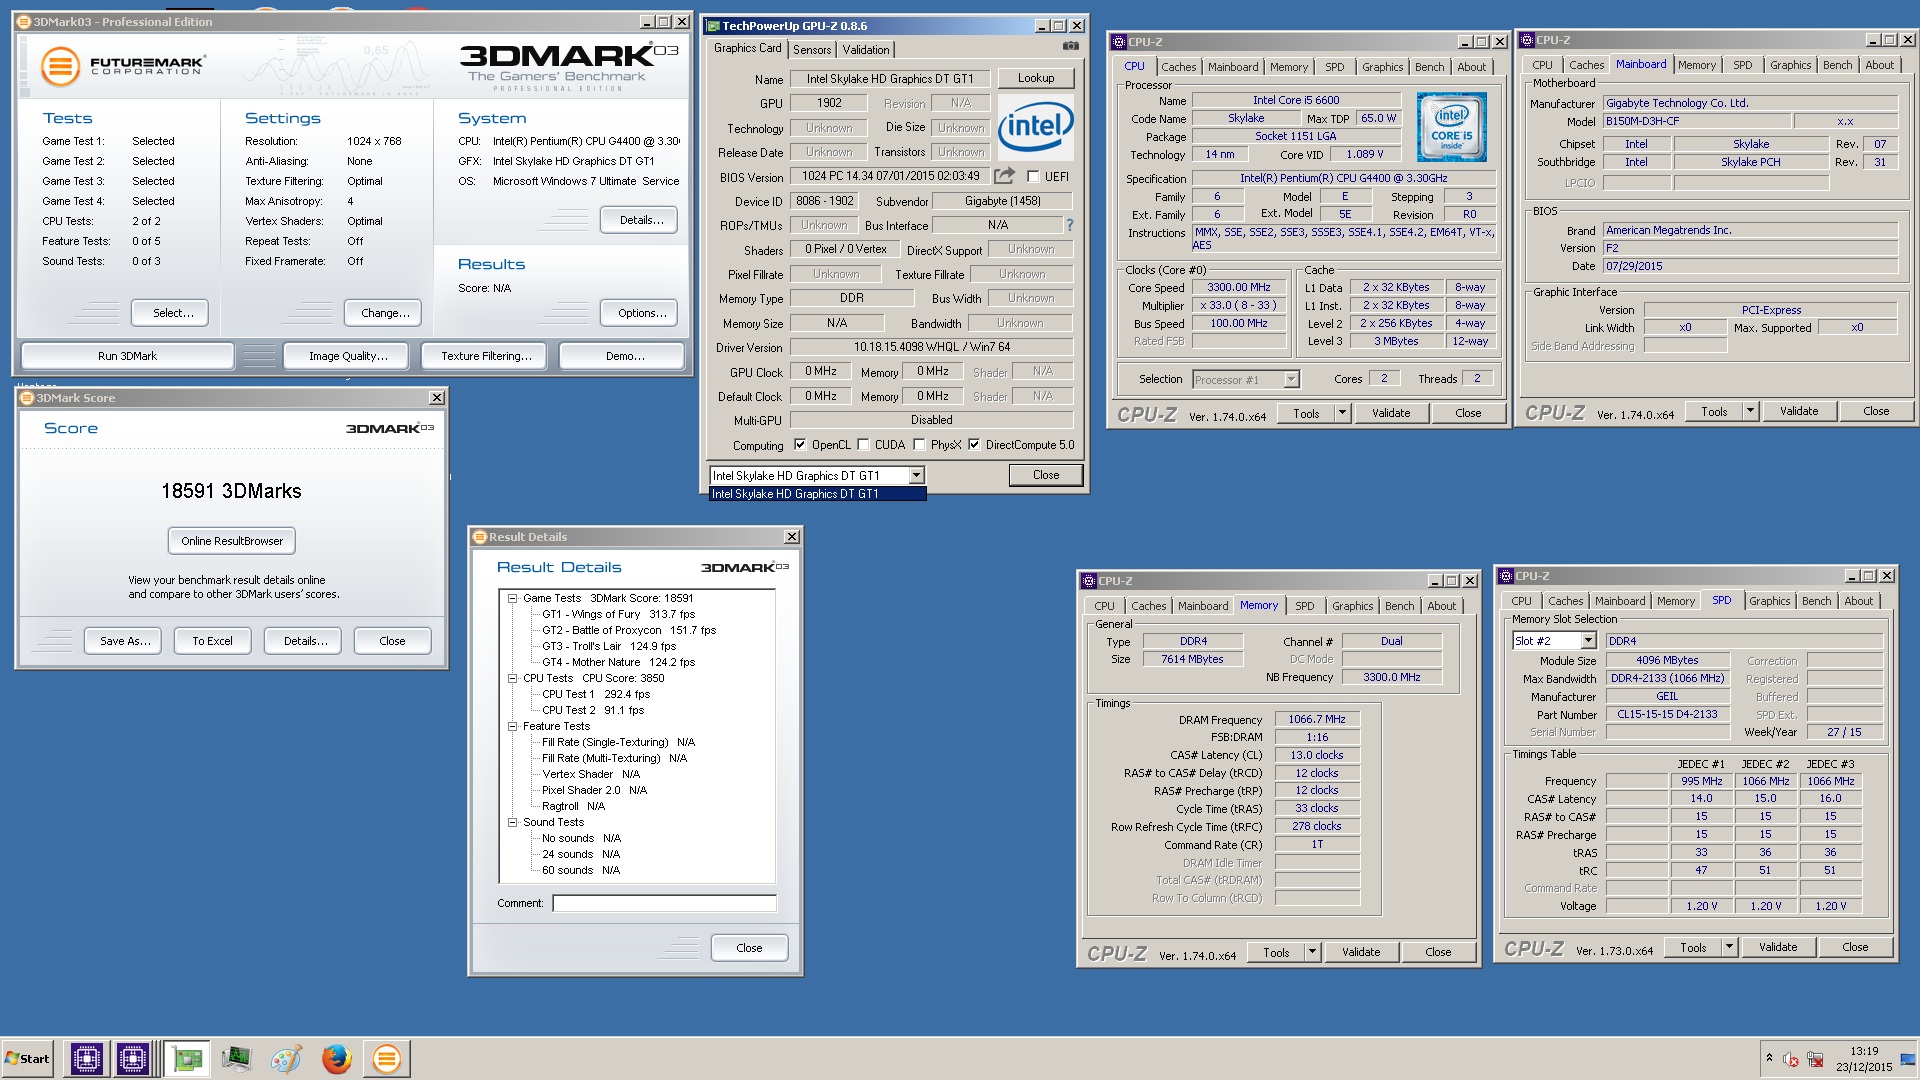This screenshot has width=1920, height=1080.
Task: Click the Demo button in 3DMark03
Action: 624,356
